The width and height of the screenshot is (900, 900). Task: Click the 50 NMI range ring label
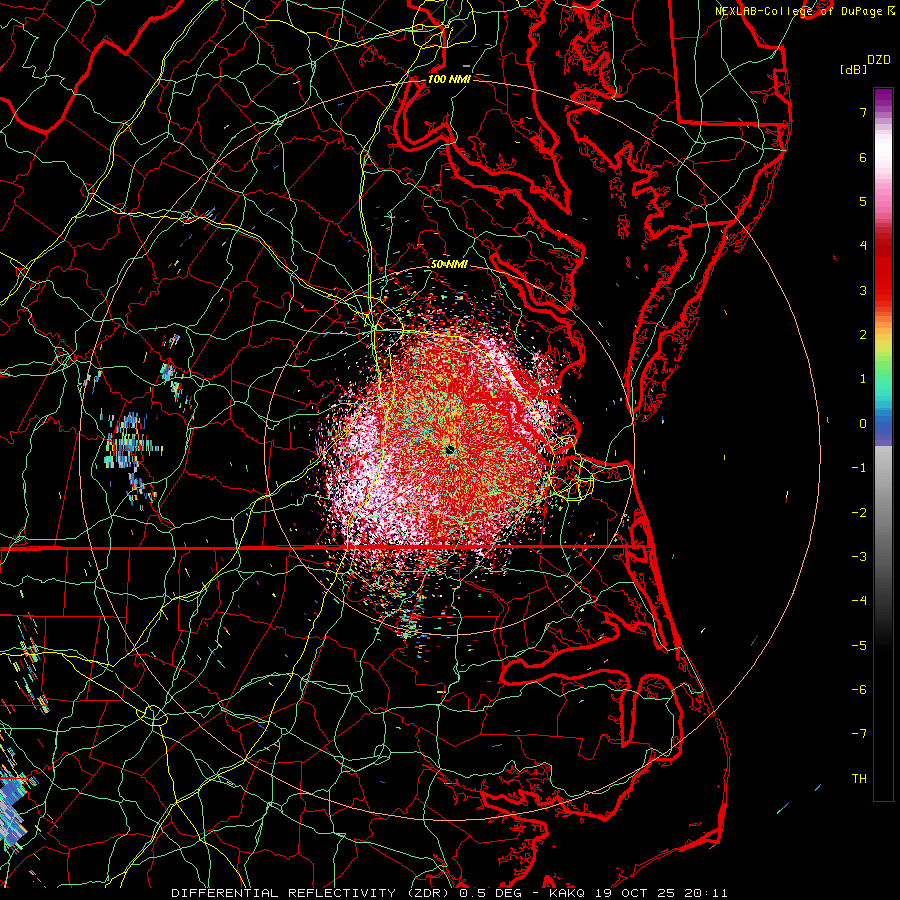tap(449, 264)
